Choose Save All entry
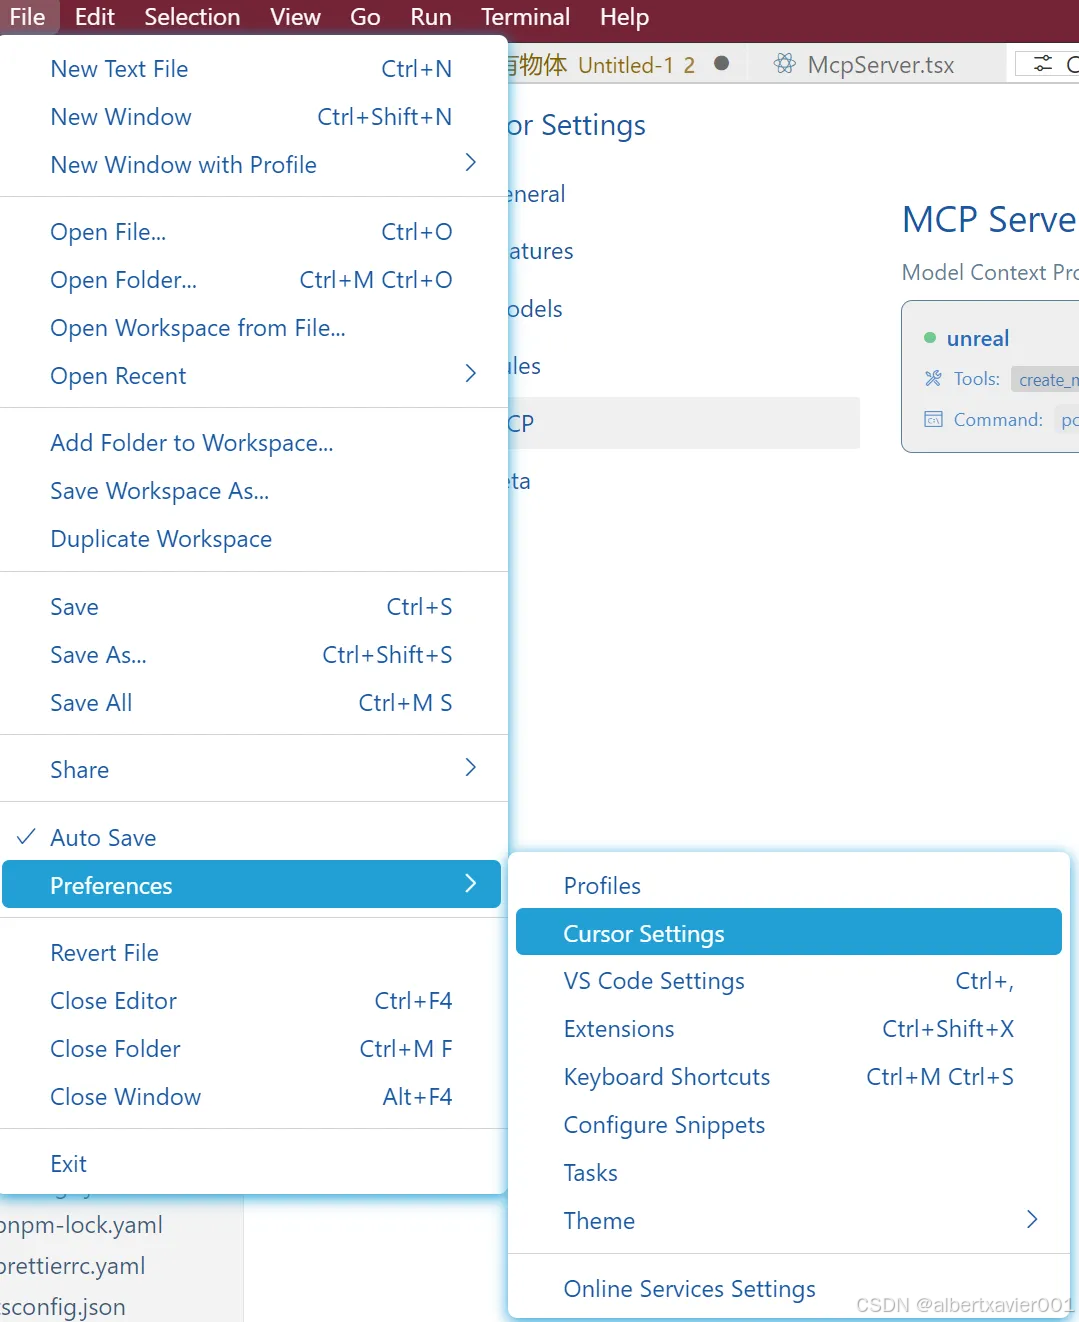 point(251,703)
